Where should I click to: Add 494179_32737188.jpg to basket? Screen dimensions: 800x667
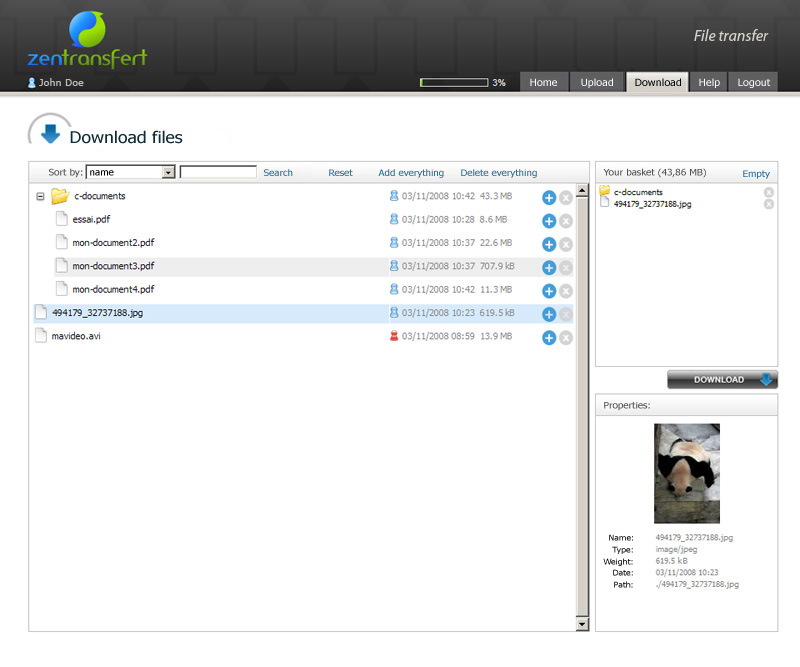coord(549,314)
